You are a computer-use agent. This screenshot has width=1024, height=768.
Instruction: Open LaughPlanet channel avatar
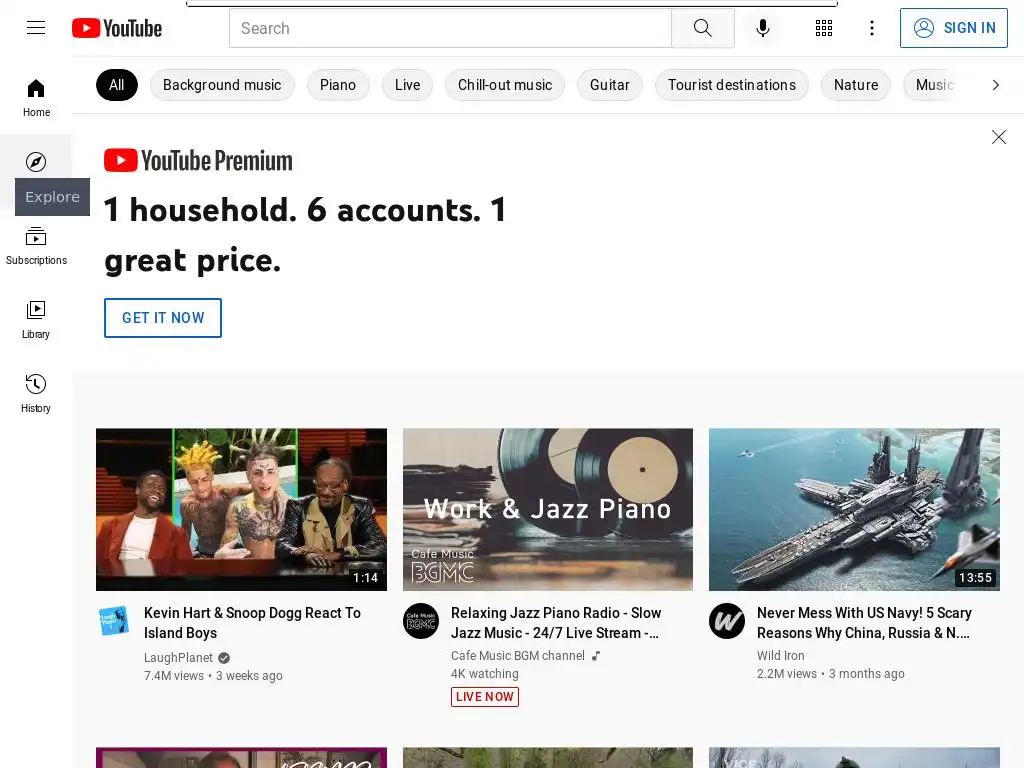(x=114, y=621)
